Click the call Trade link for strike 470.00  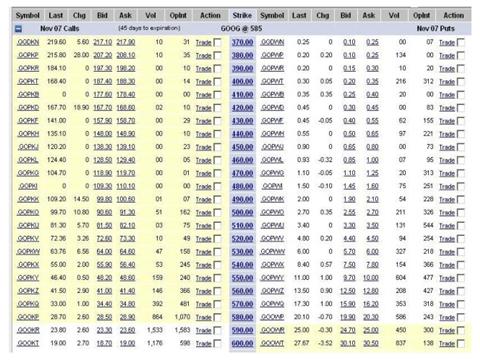(203, 173)
